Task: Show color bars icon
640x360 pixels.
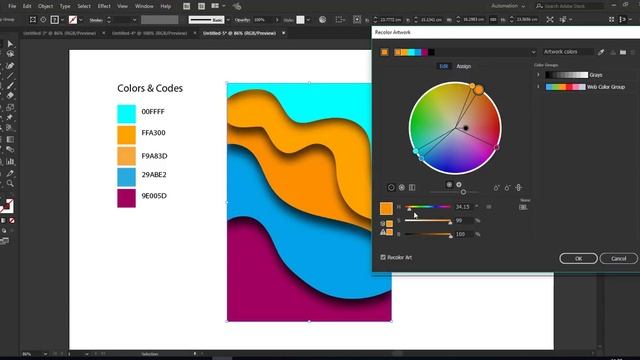Action: (x=412, y=187)
